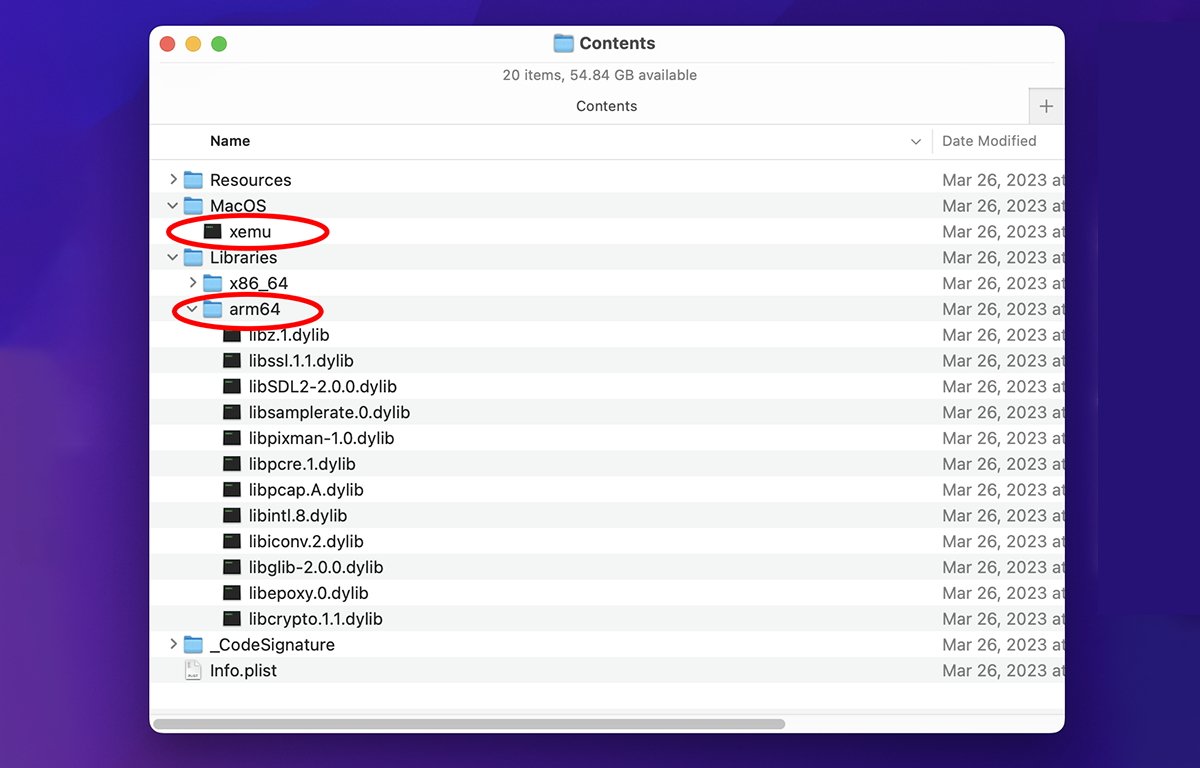Select the Info.plist file name
The height and width of the screenshot is (768, 1200).
coord(243,671)
